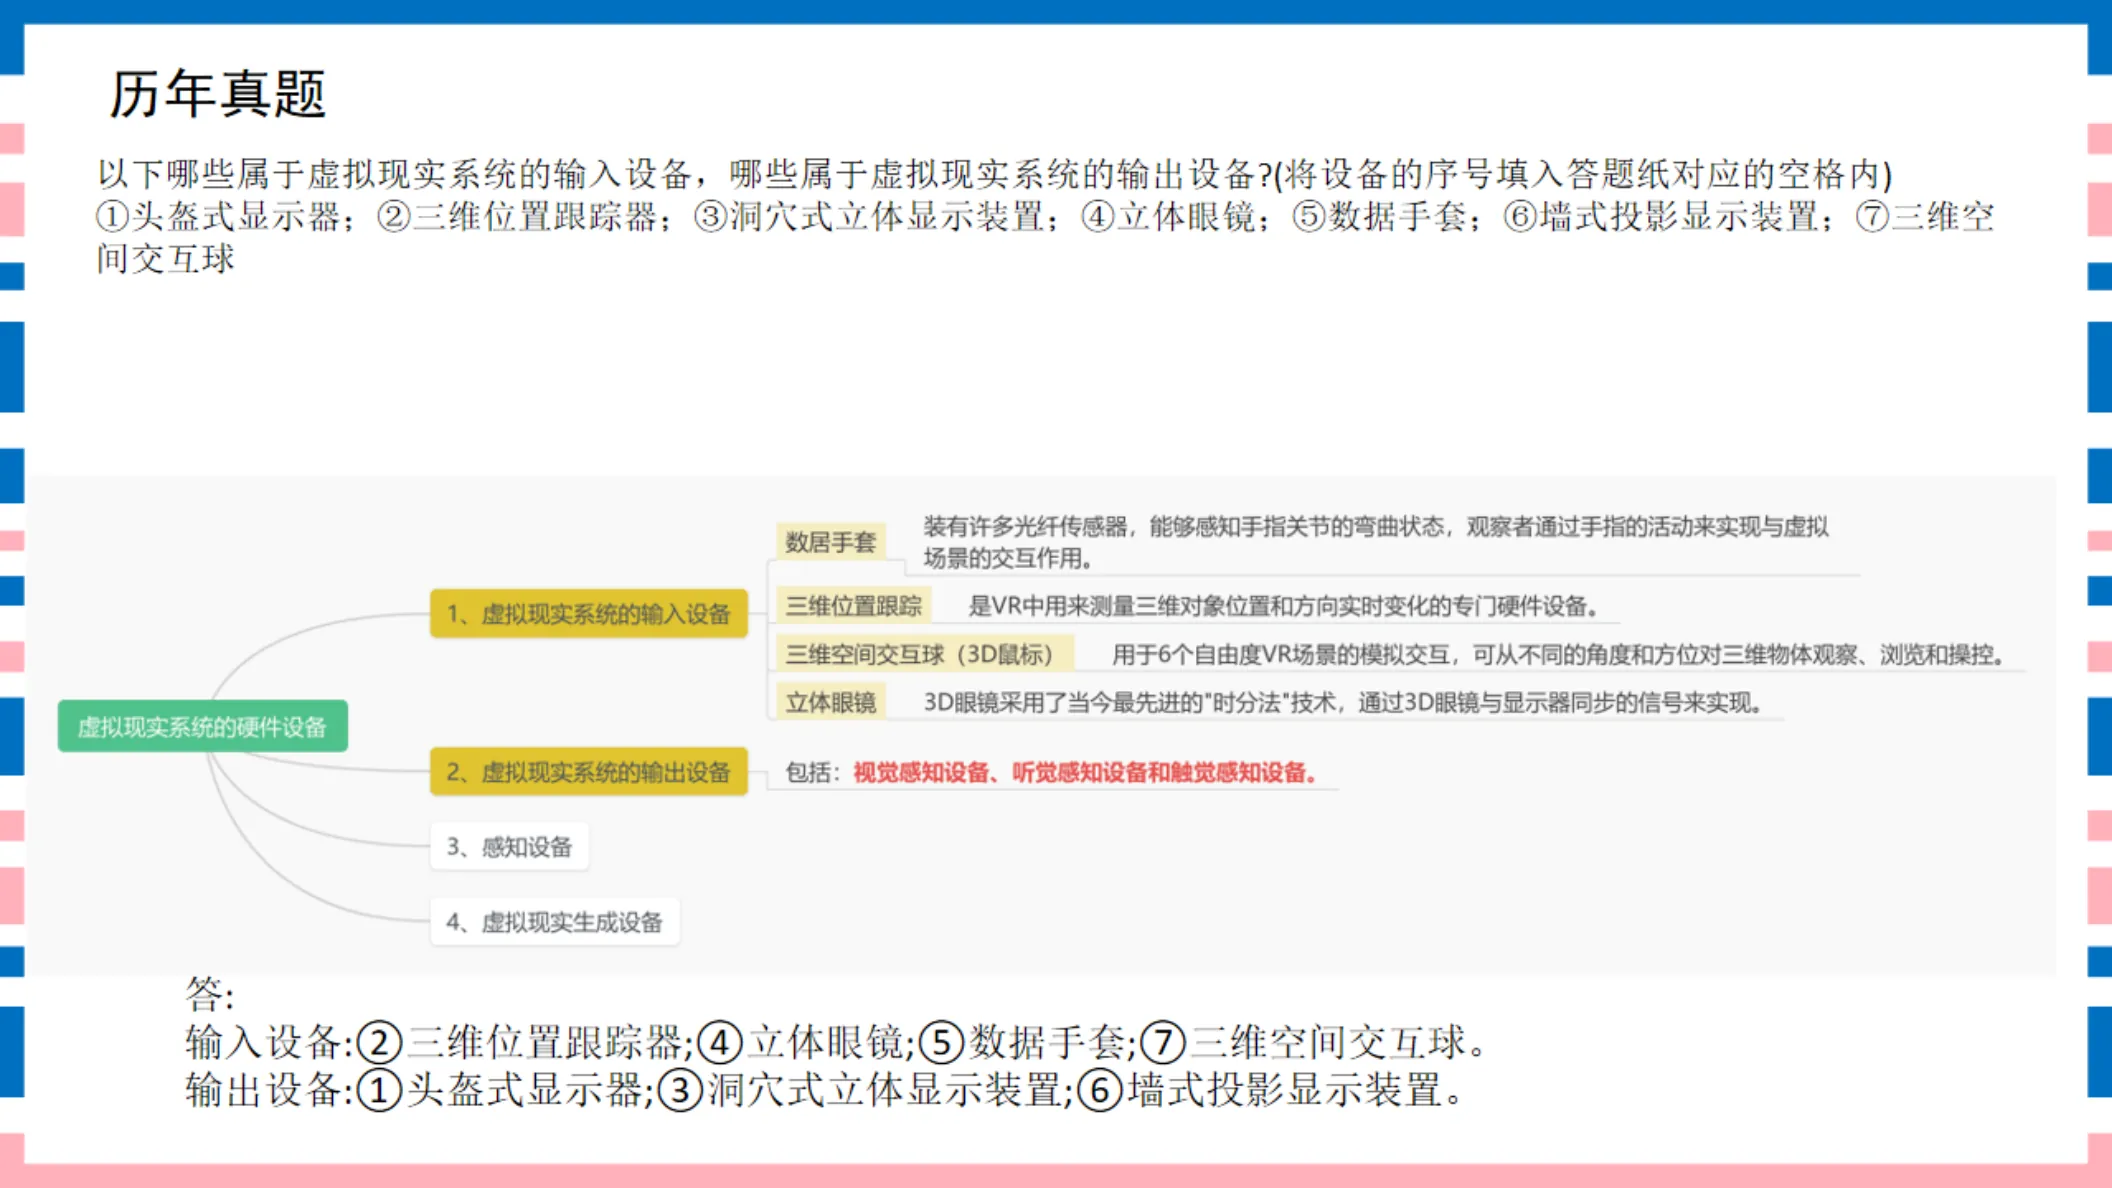Click the 三维空间交互球（3D鼠标） sub-node
Screen dimensions: 2112x1188
tap(924, 654)
